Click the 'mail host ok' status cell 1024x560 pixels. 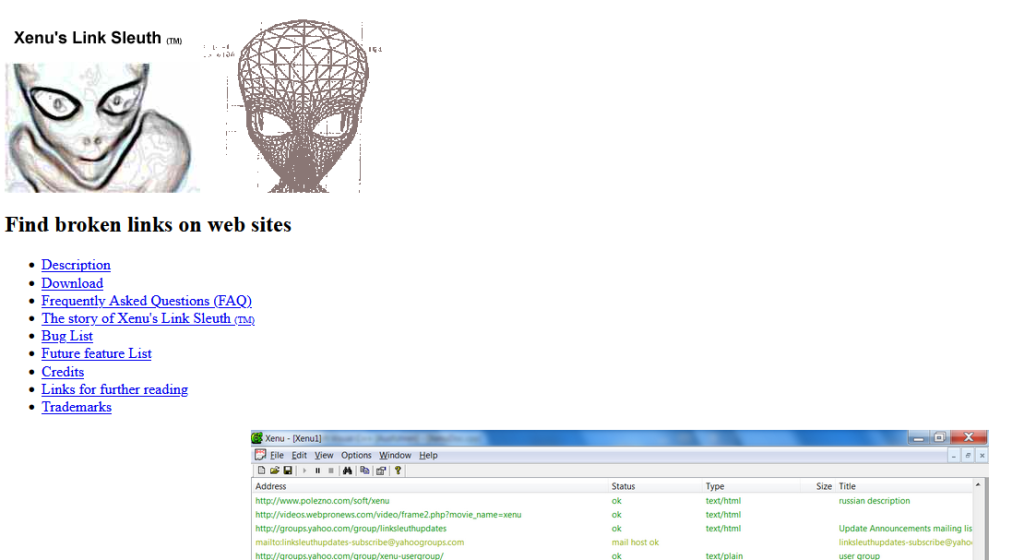(635, 542)
